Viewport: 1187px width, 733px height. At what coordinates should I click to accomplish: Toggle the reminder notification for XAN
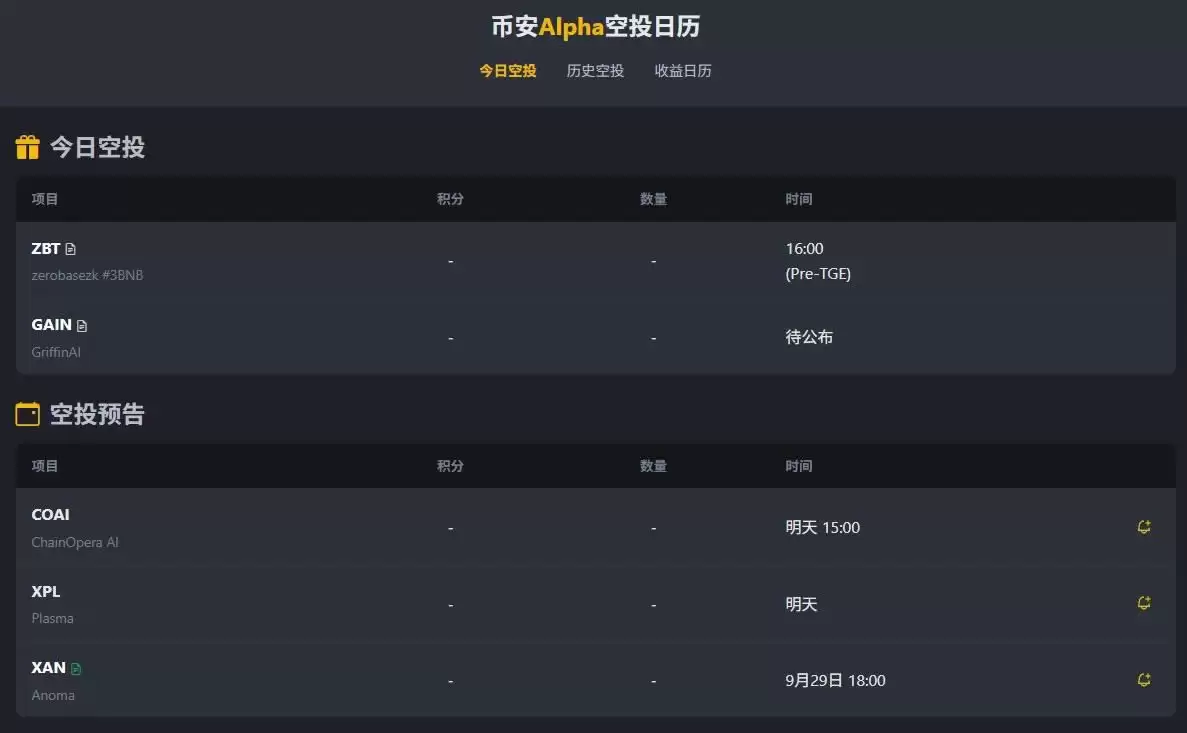[1143, 679]
